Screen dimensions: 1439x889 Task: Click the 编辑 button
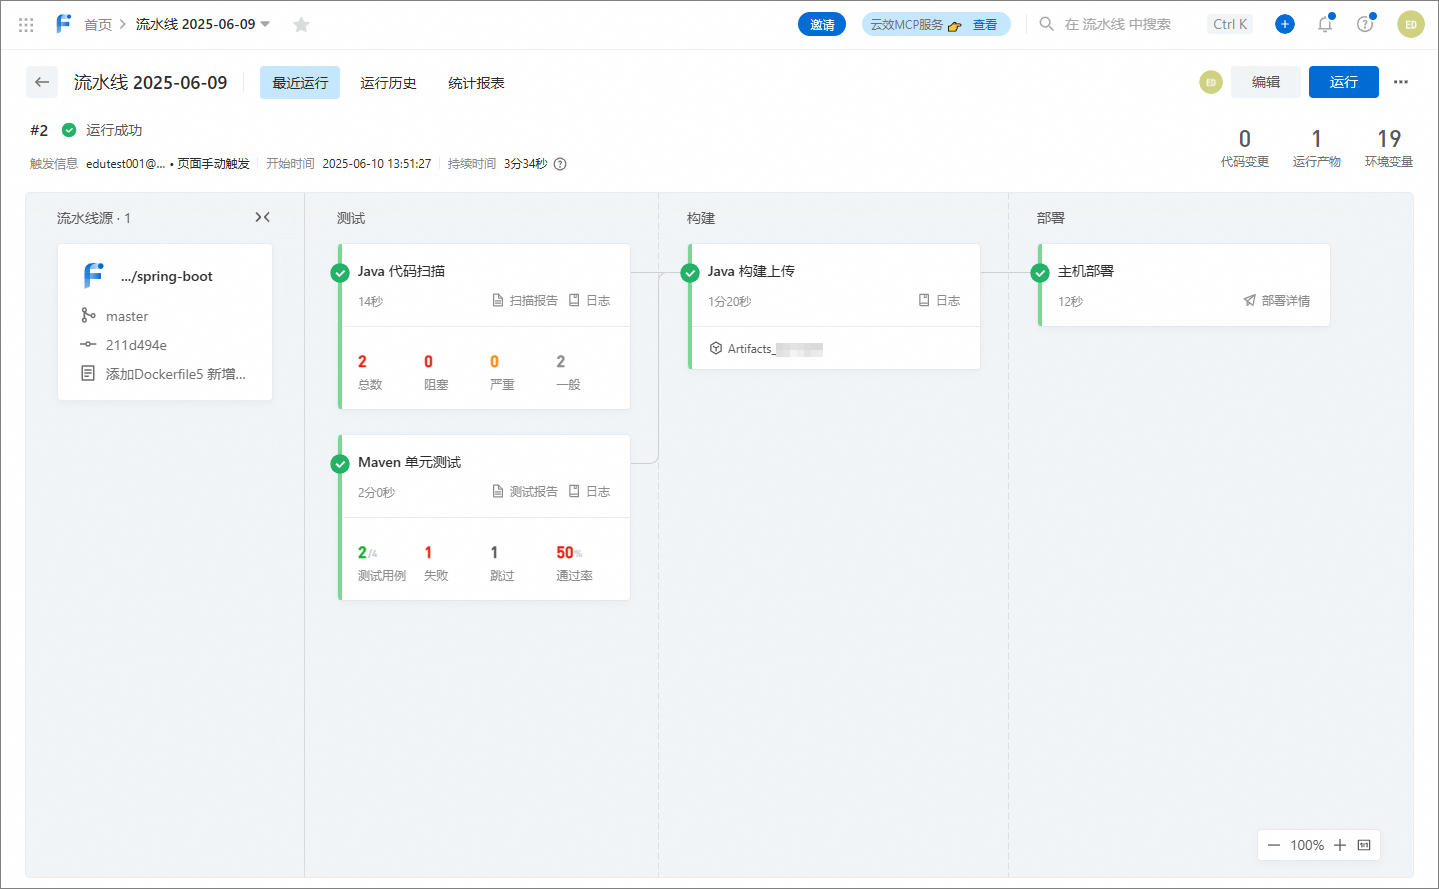1266,82
